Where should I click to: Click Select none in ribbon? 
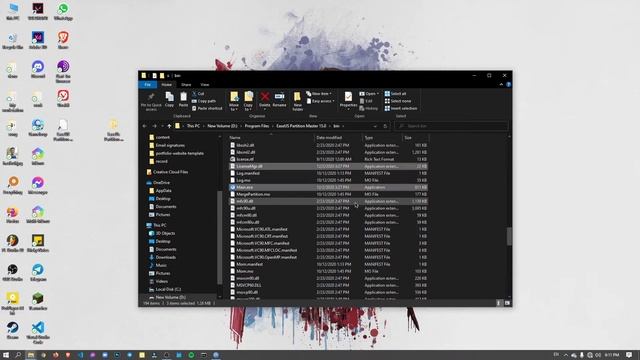pyautogui.click(x=398, y=101)
